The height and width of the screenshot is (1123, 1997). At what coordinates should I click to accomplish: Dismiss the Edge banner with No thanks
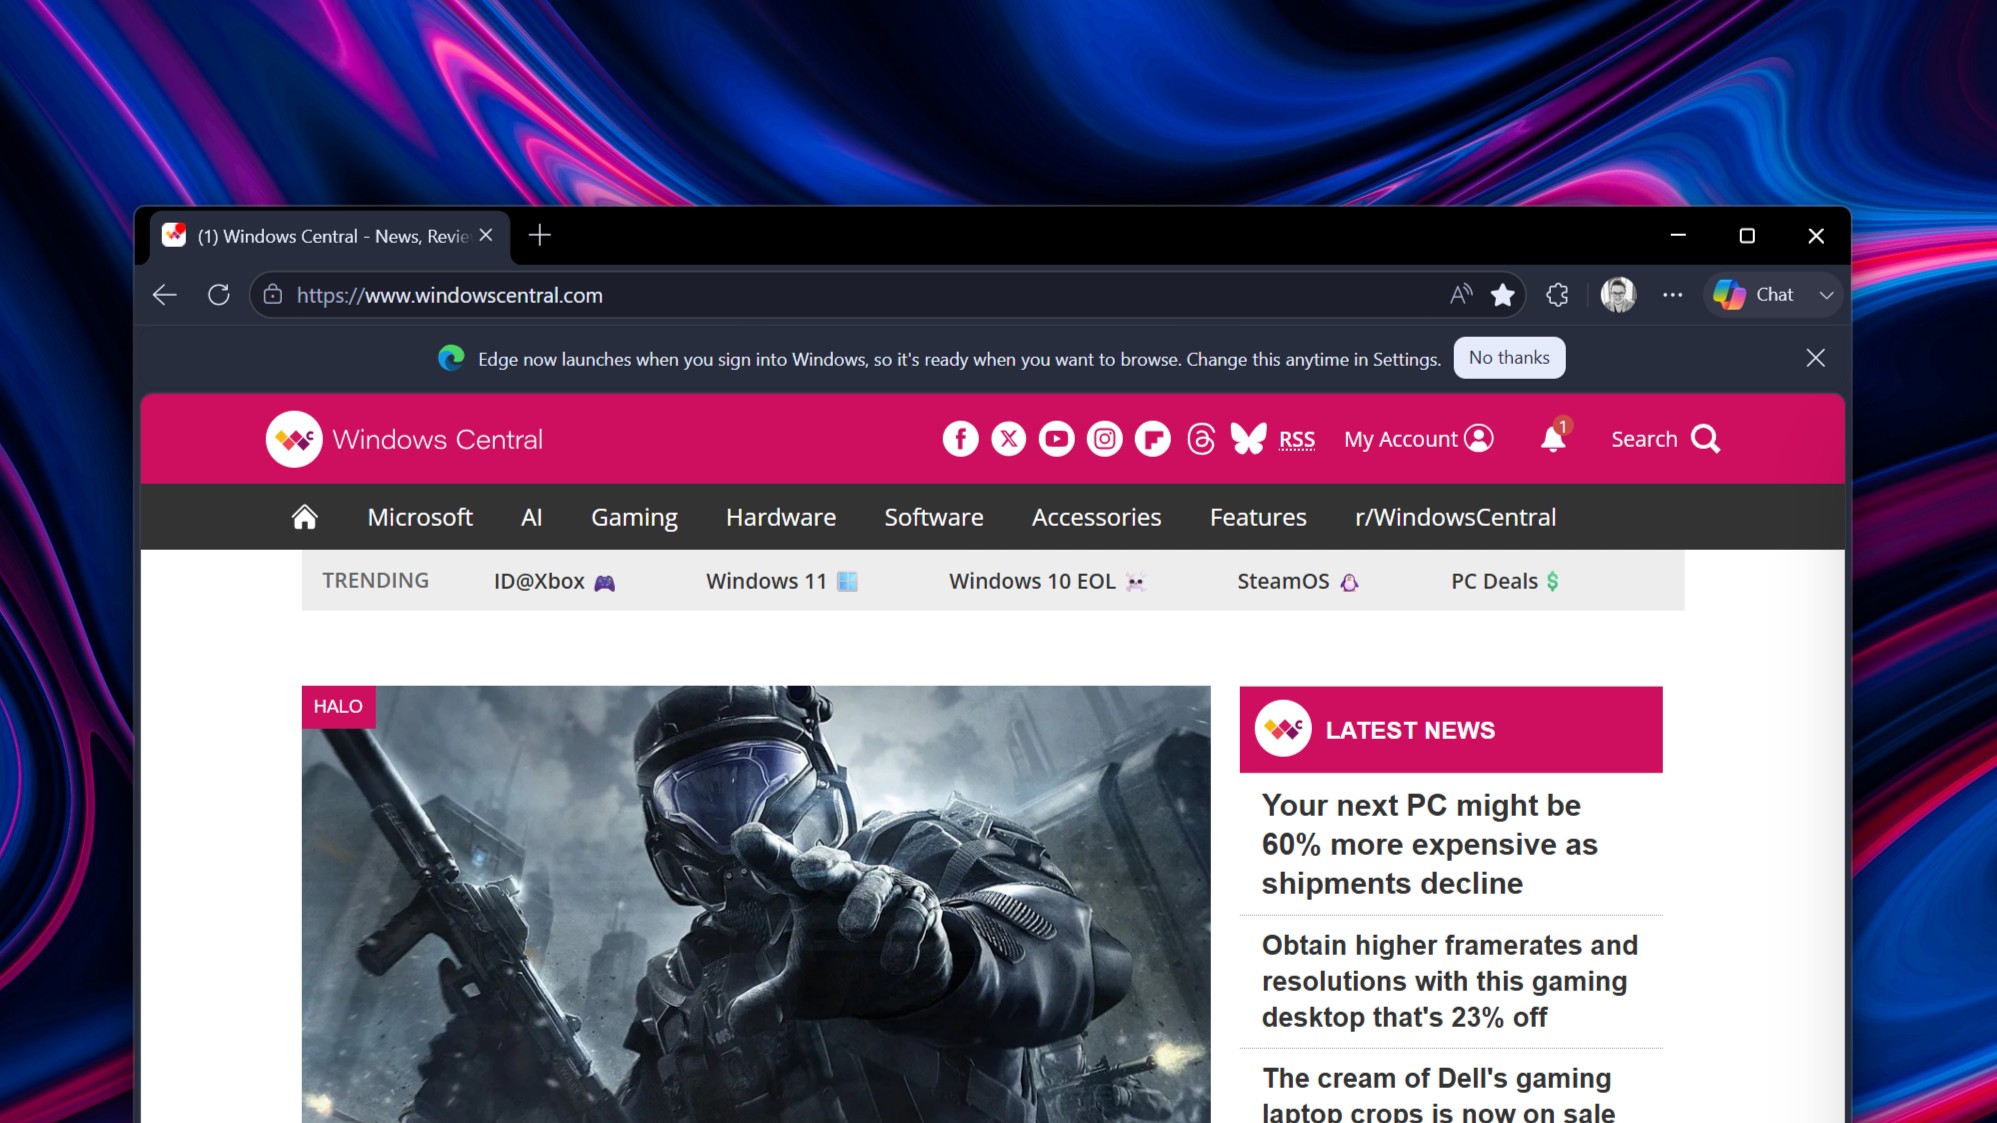(1509, 357)
